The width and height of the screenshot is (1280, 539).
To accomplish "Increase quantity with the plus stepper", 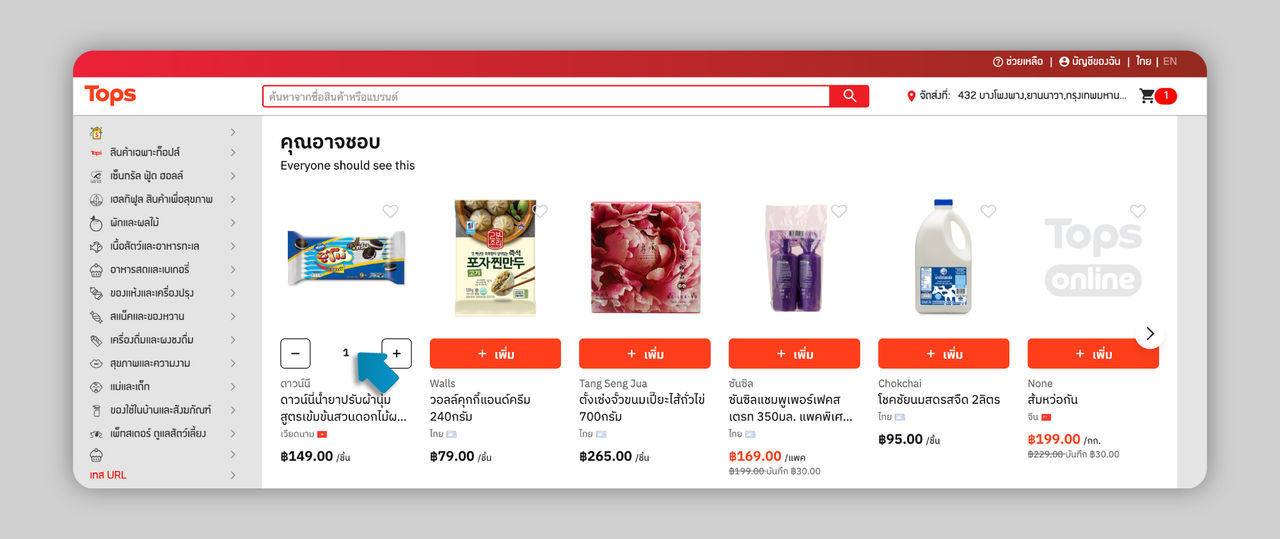I will (396, 353).
